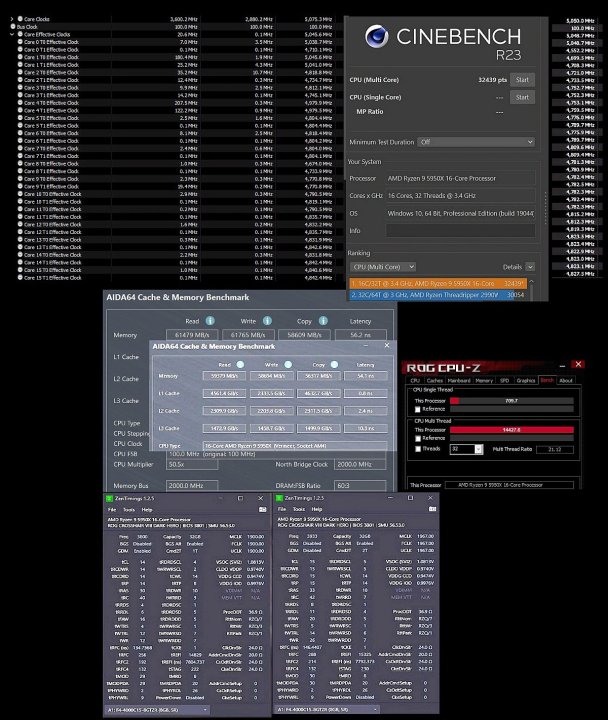Open the CPU (Multi Core) ranking dropdown

[x=382, y=267]
